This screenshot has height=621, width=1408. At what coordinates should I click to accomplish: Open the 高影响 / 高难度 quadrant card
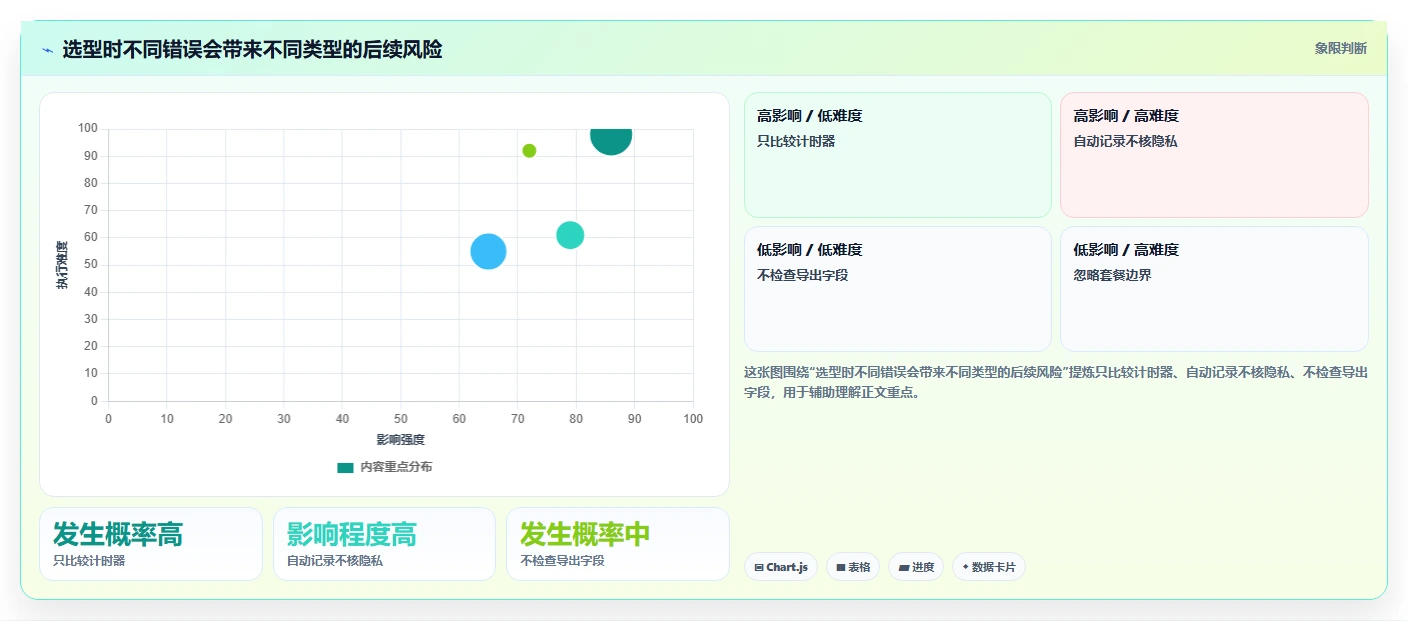[1214, 155]
